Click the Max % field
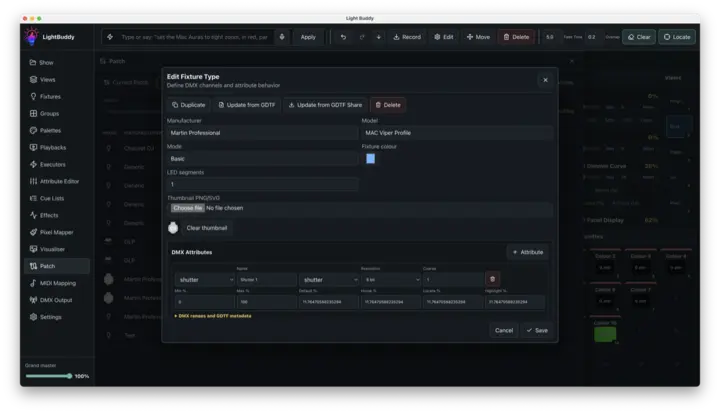This screenshot has height=413, width=720. pos(267,302)
